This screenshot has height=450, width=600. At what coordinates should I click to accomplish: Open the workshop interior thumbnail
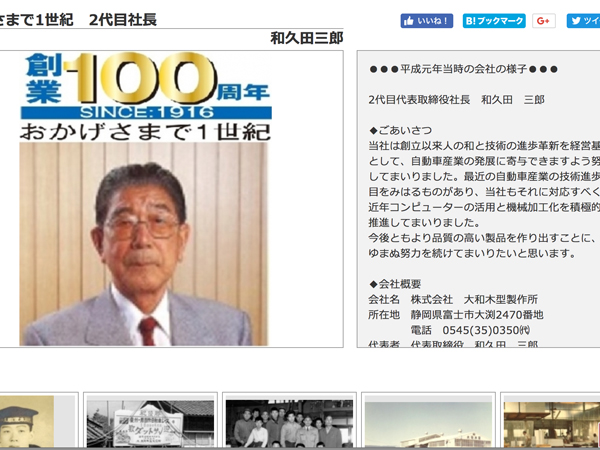pos(552,424)
